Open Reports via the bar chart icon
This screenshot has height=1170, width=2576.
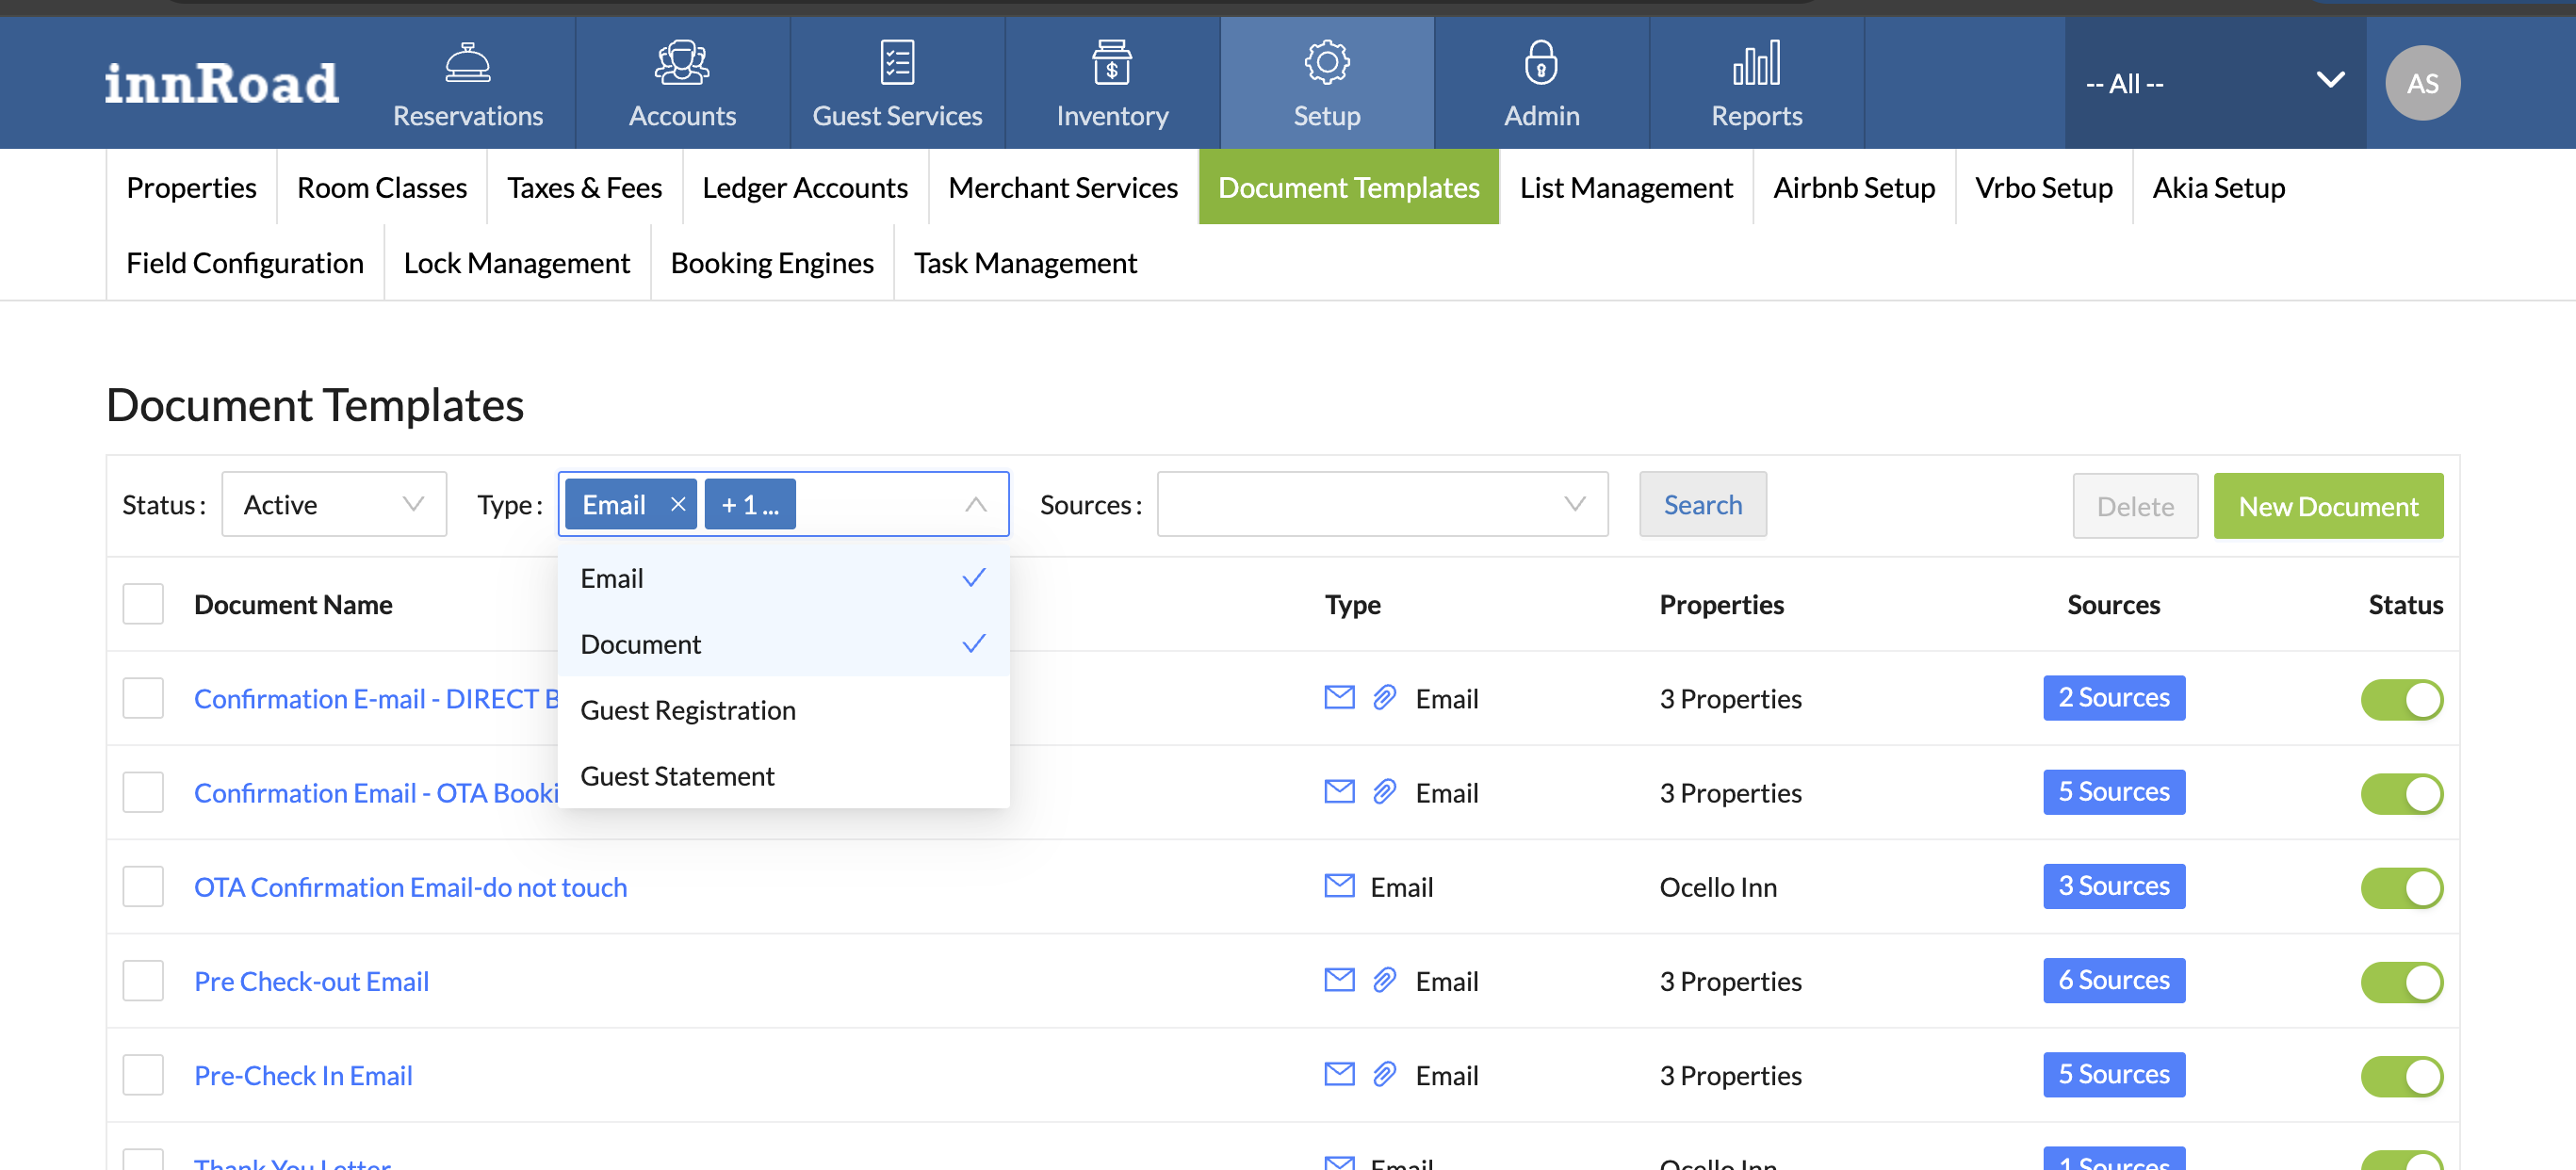[1756, 63]
